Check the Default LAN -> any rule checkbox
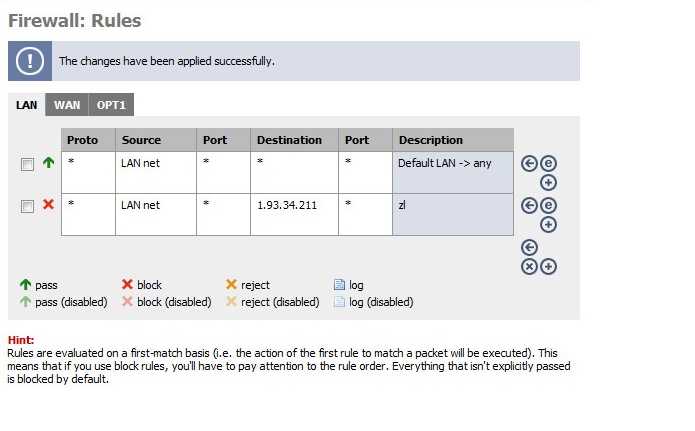695x431 pixels. [27, 165]
